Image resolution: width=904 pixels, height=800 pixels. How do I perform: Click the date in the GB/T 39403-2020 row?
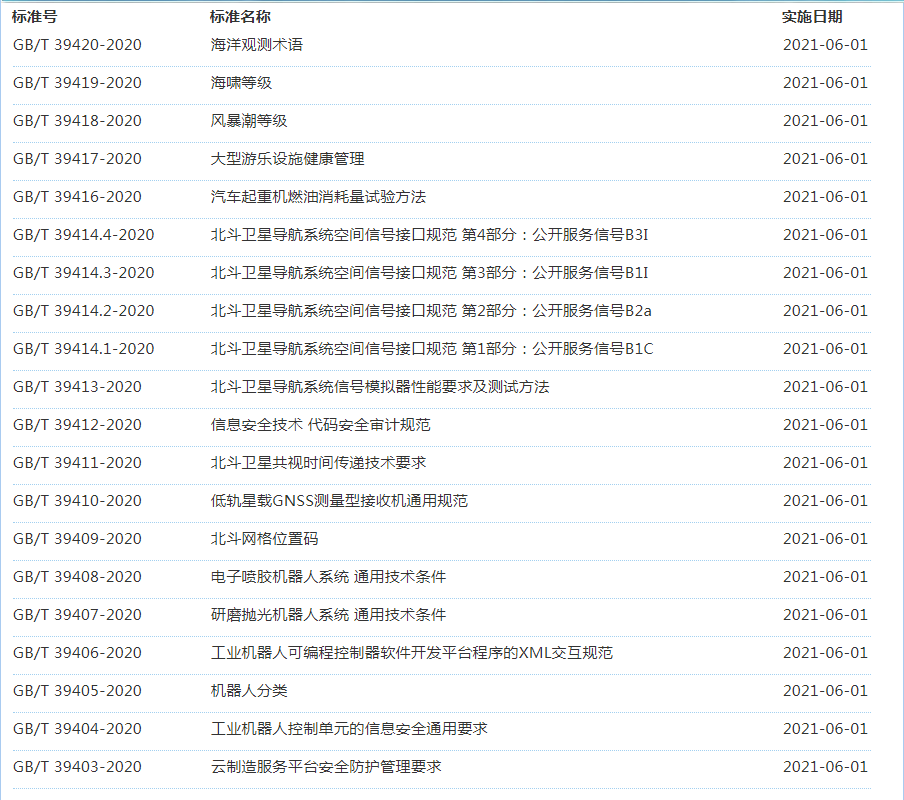click(826, 768)
